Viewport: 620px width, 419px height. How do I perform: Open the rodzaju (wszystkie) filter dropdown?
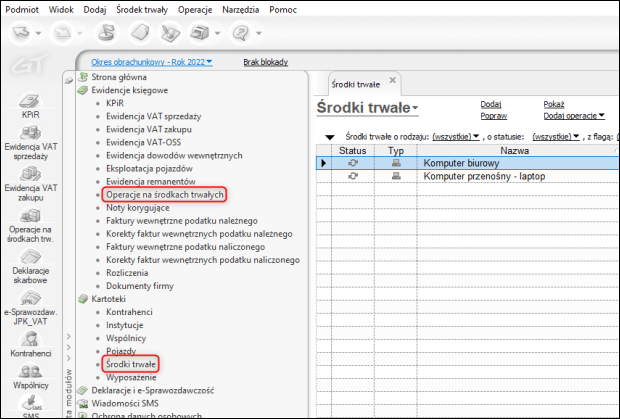click(x=456, y=137)
